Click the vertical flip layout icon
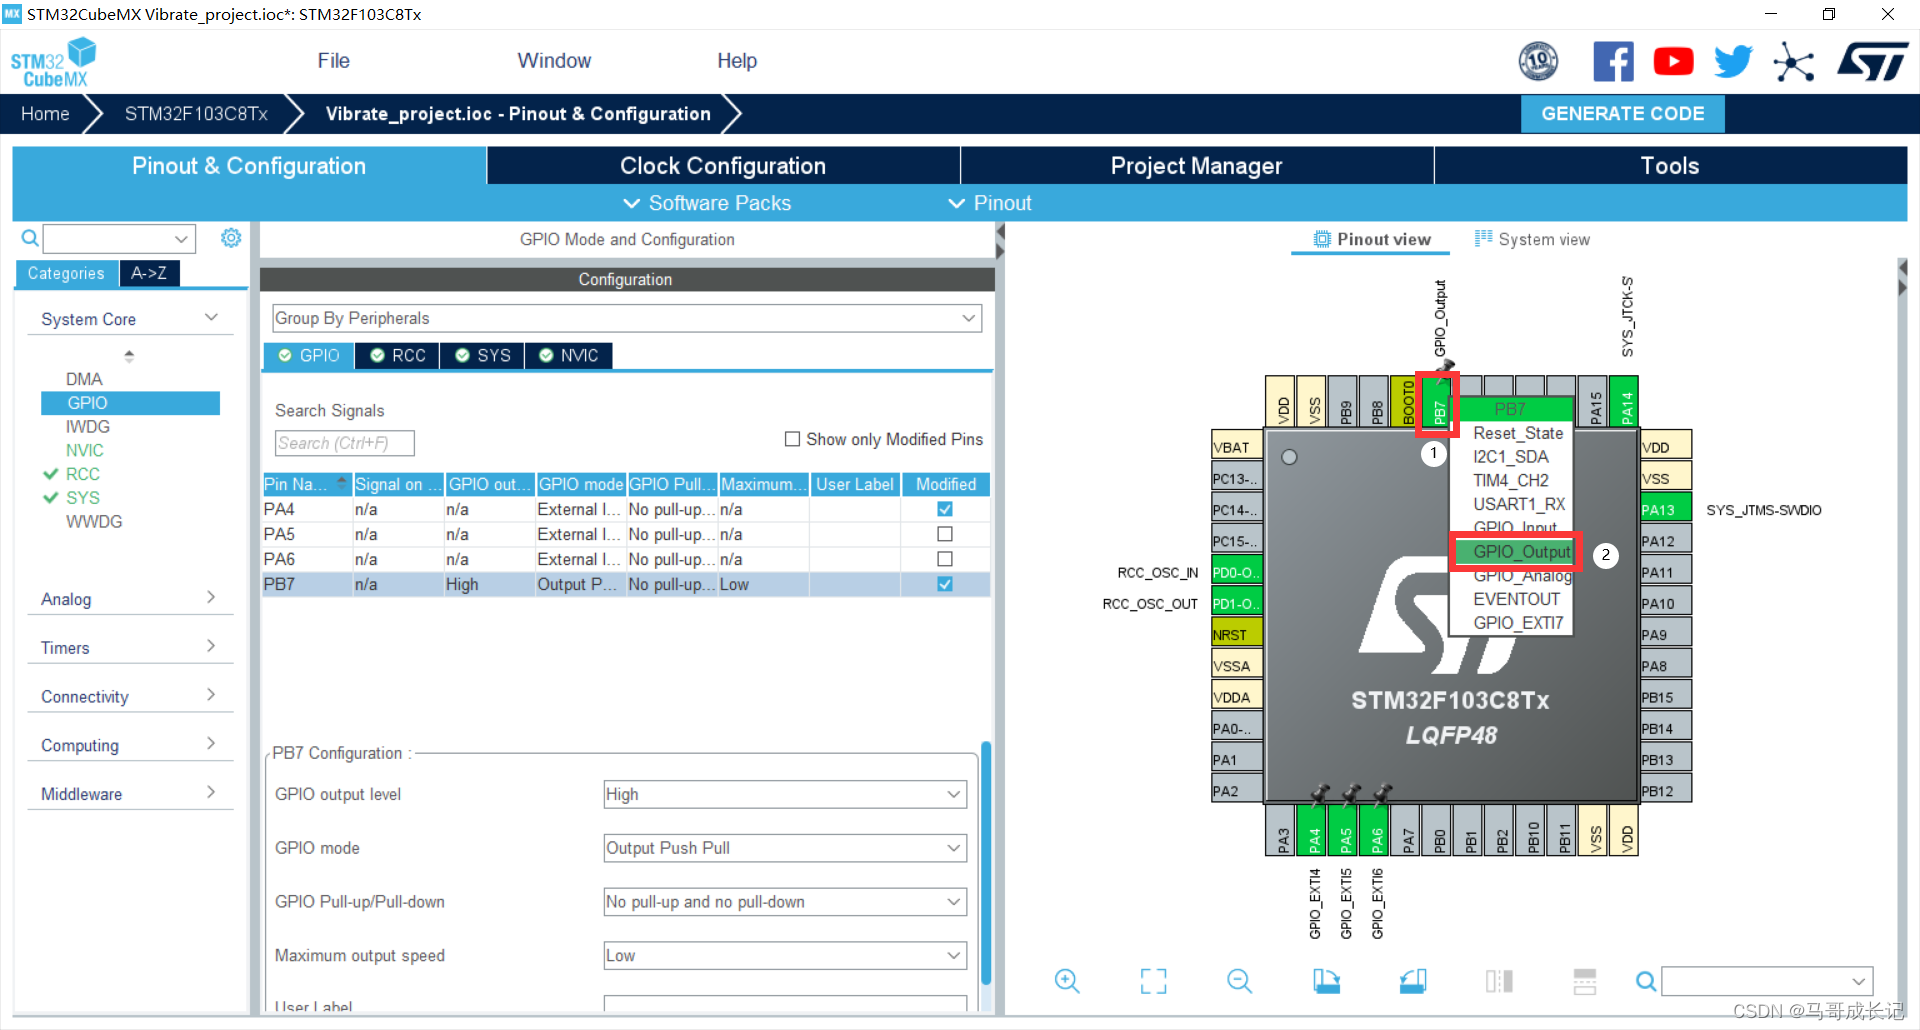 point(1499,981)
